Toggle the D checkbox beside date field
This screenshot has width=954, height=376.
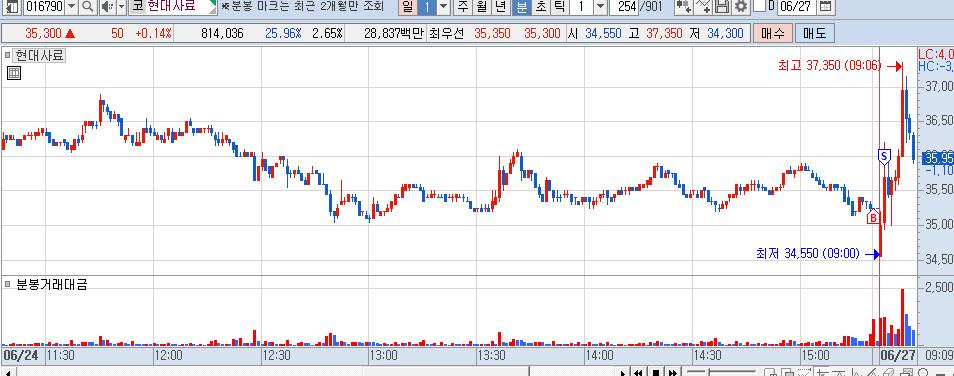tap(759, 6)
